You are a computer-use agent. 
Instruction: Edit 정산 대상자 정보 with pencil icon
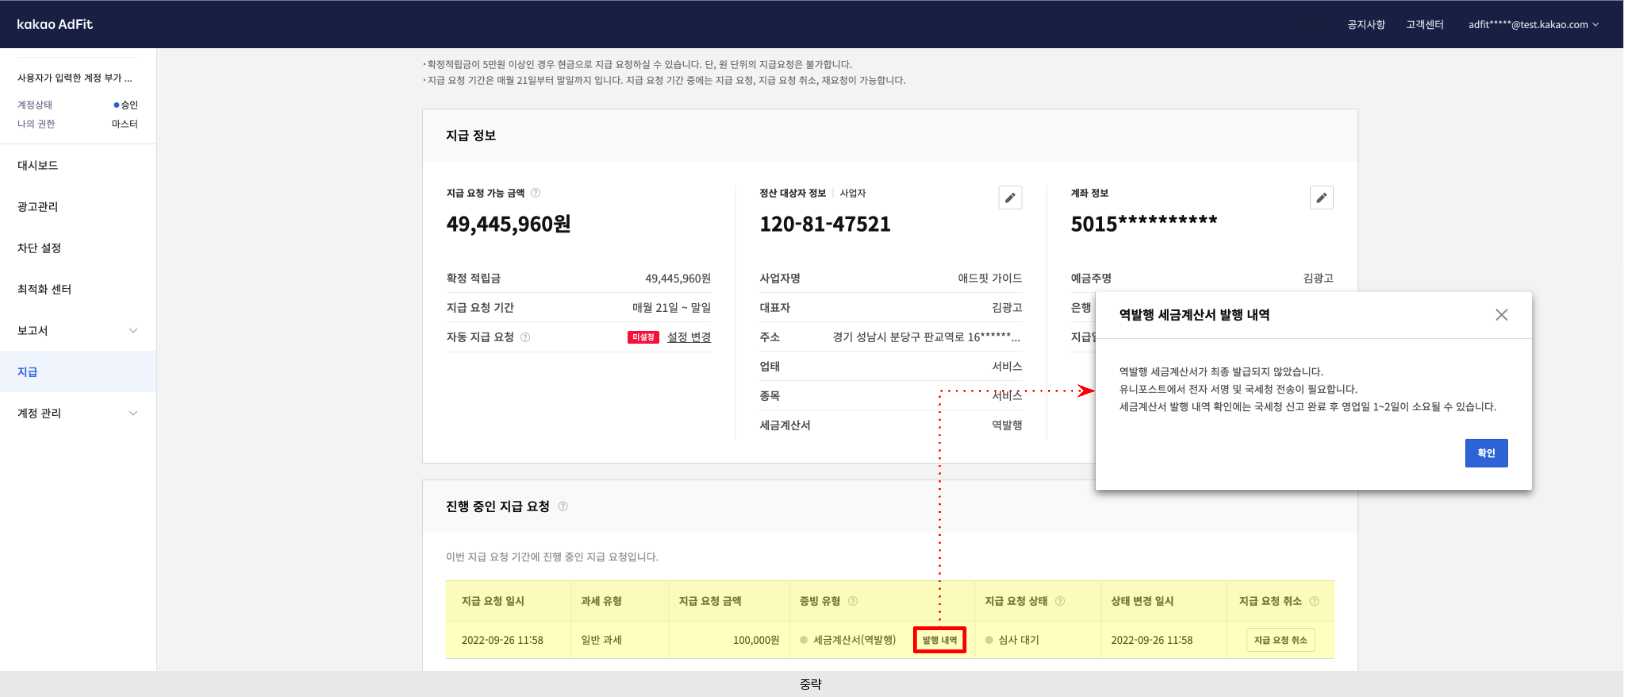(x=1010, y=198)
